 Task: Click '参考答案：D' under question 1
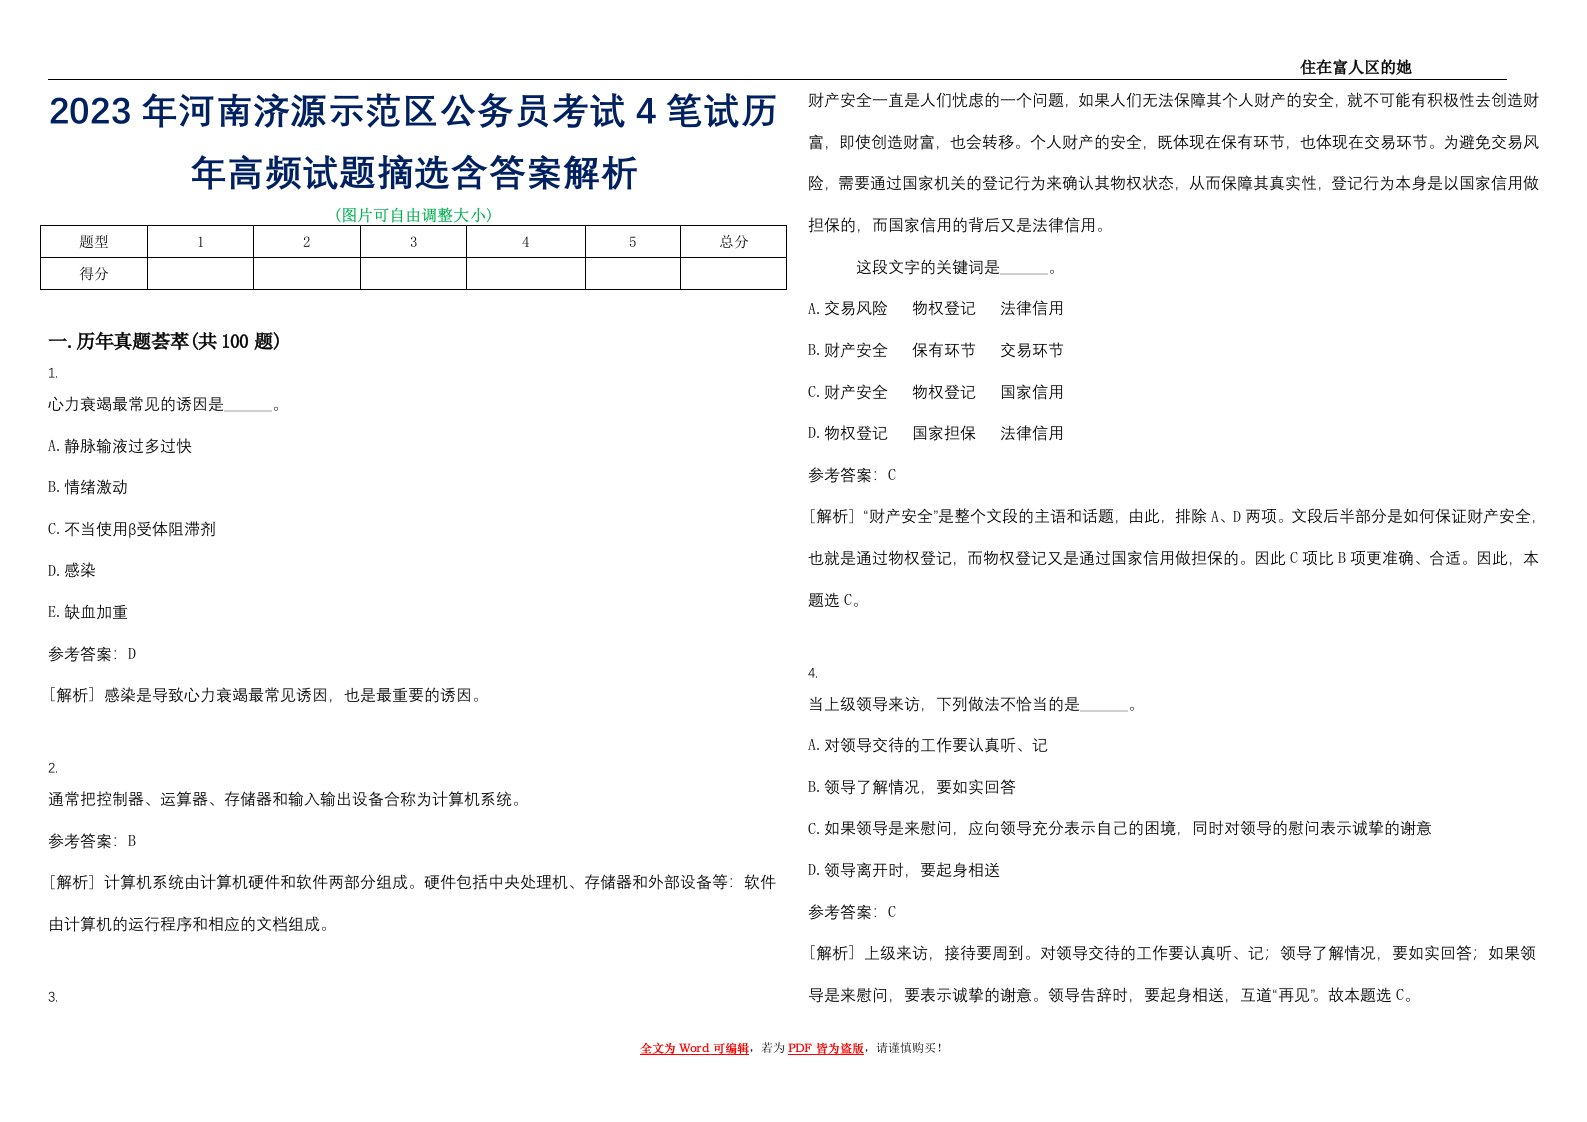[92, 654]
